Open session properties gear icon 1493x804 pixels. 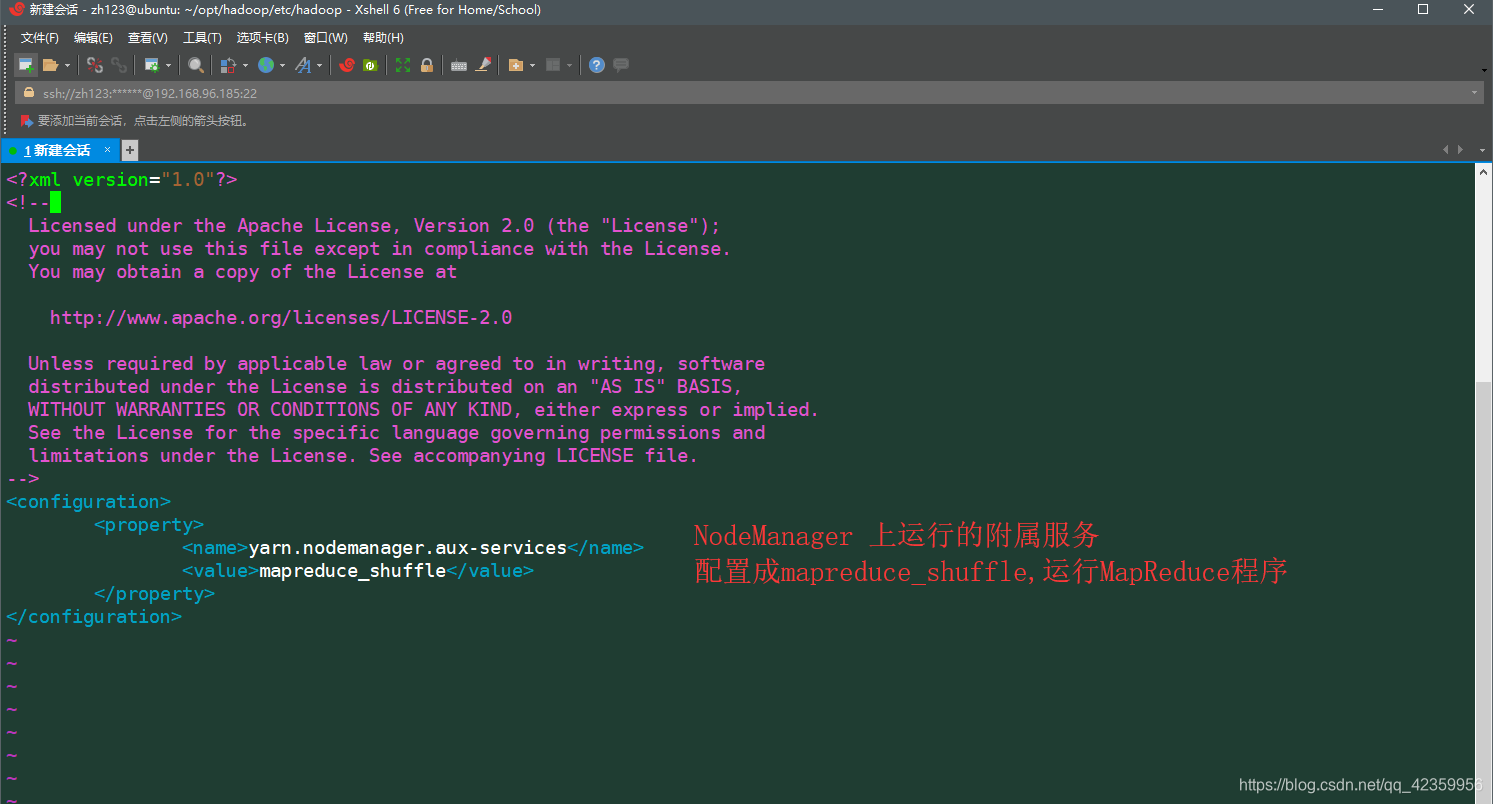tap(152, 65)
